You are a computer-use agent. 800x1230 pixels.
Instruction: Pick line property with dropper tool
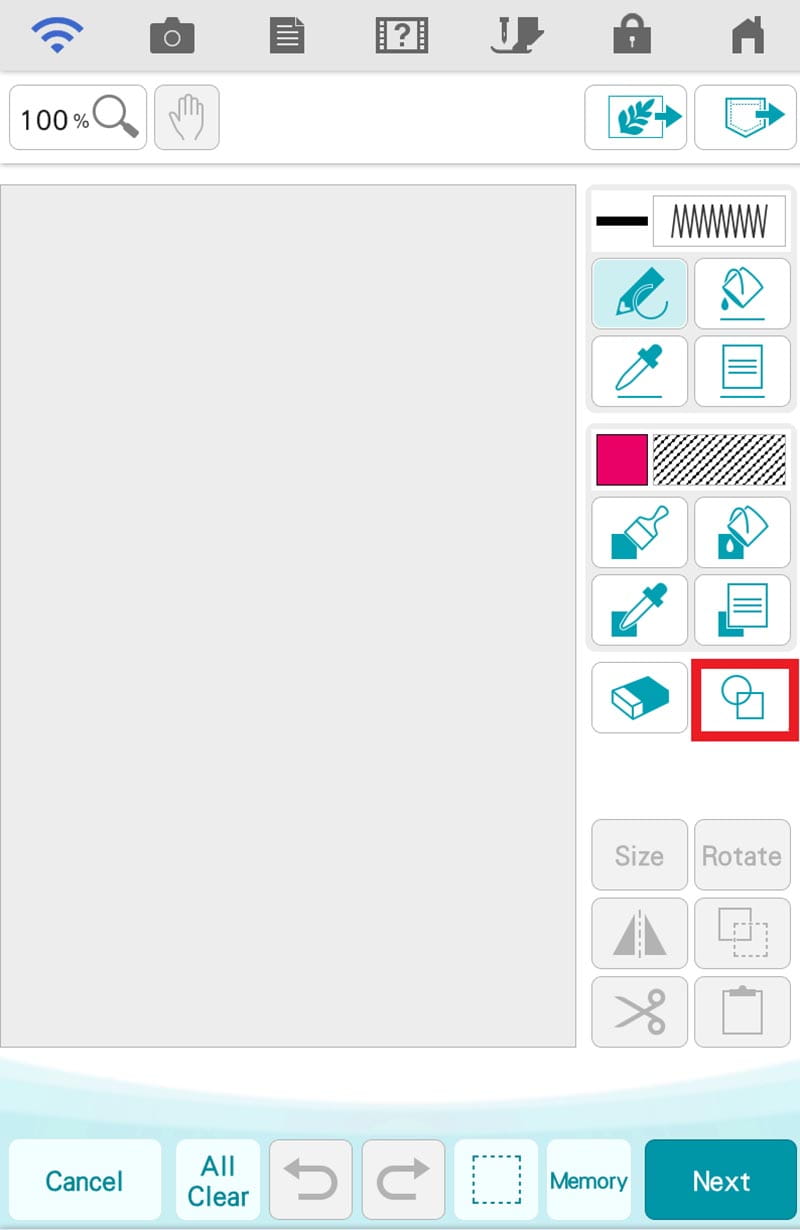pyautogui.click(x=640, y=371)
